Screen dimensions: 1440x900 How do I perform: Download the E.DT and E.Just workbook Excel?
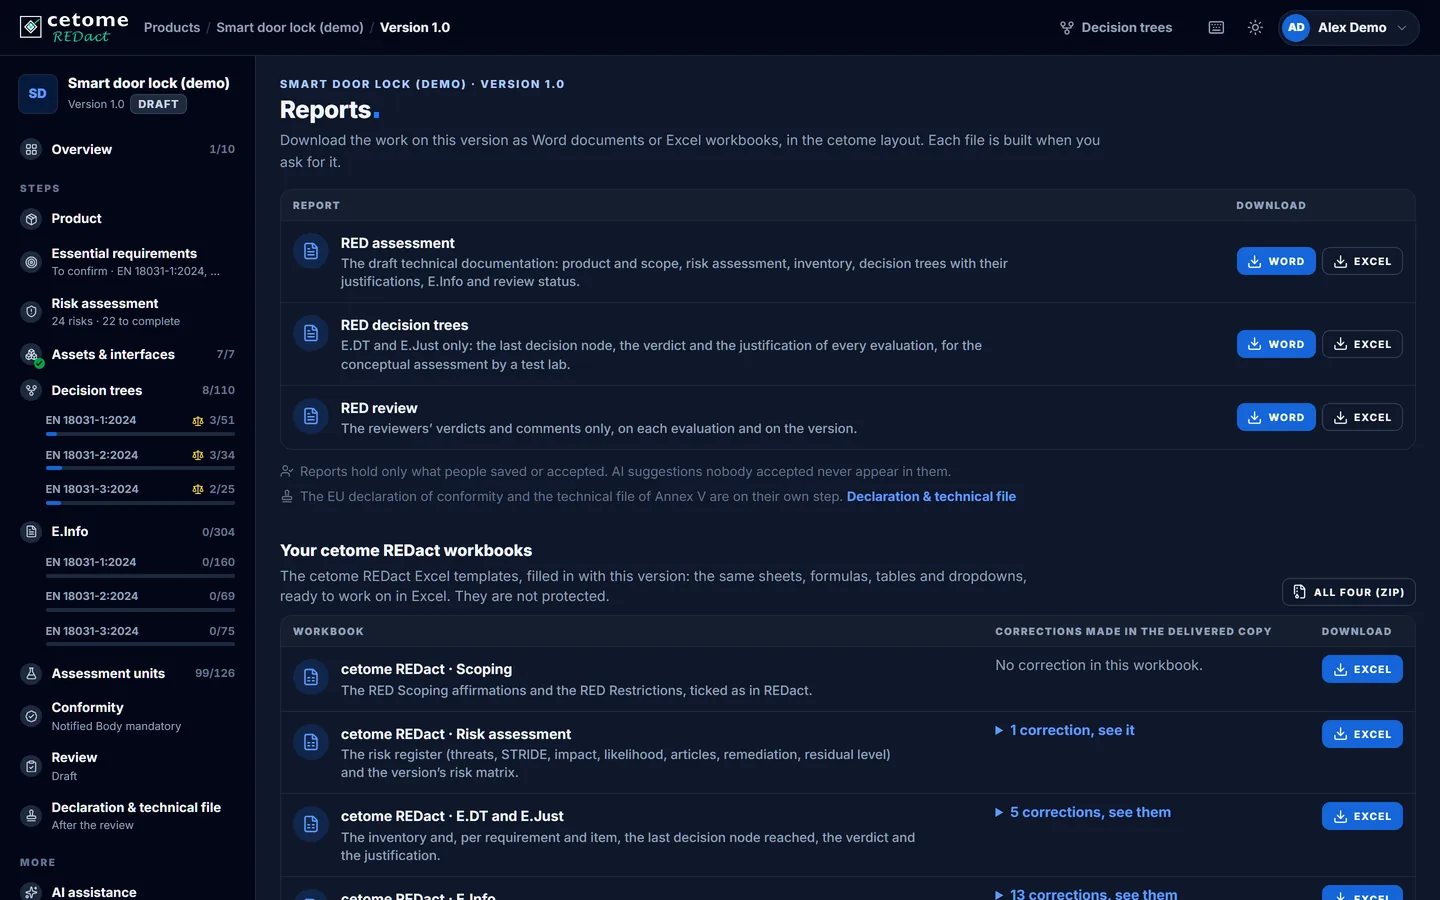tap(1362, 816)
